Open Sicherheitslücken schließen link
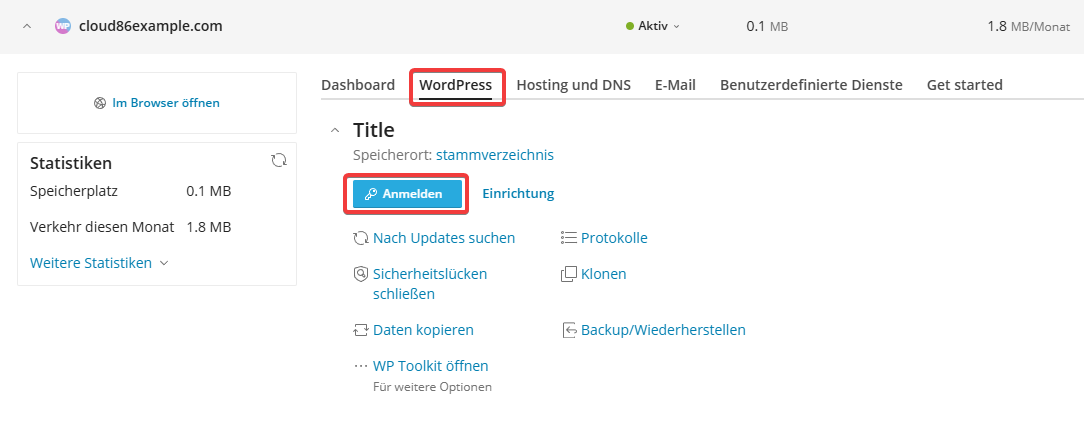Viewport: 1084px width, 443px height. 430,283
